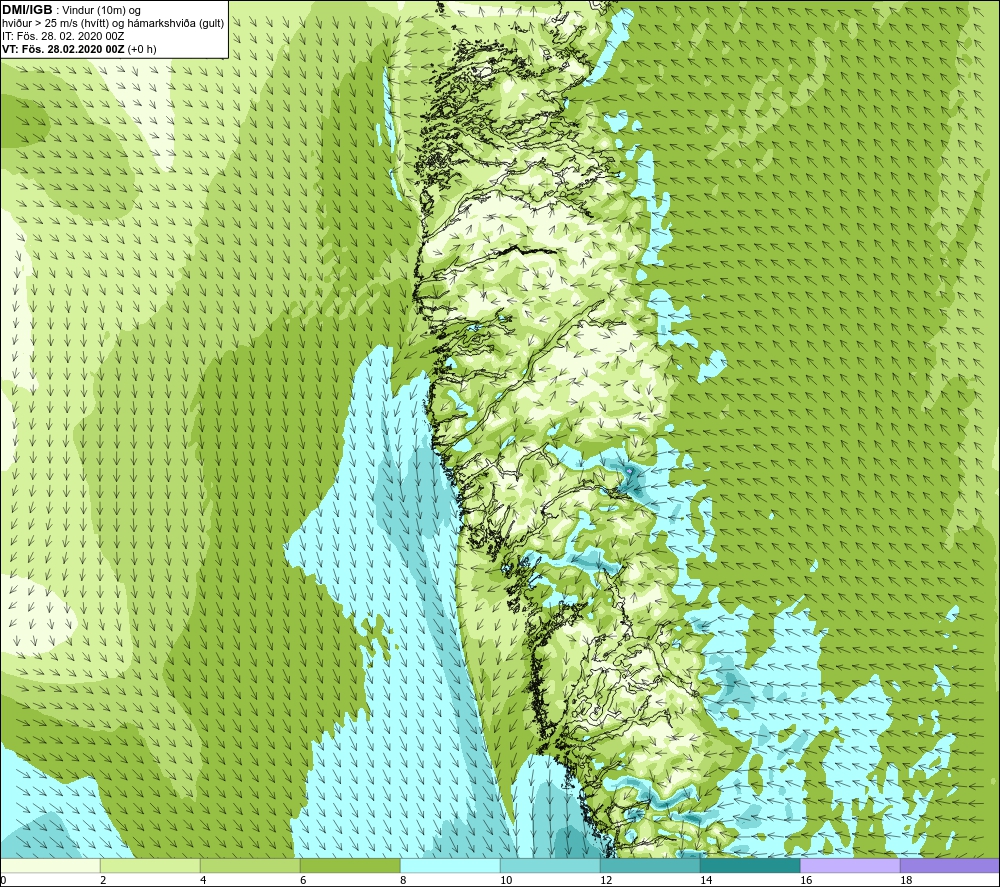This screenshot has height=887, width=1000.
Task: Click the legend scale label '6'
Action: [x=304, y=881]
